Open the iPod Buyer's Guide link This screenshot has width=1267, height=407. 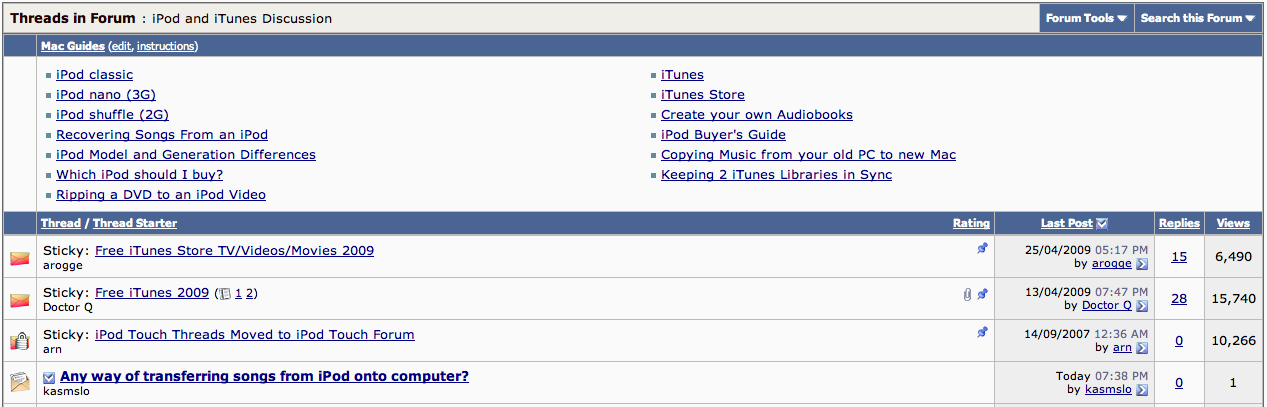tap(723, 135)
